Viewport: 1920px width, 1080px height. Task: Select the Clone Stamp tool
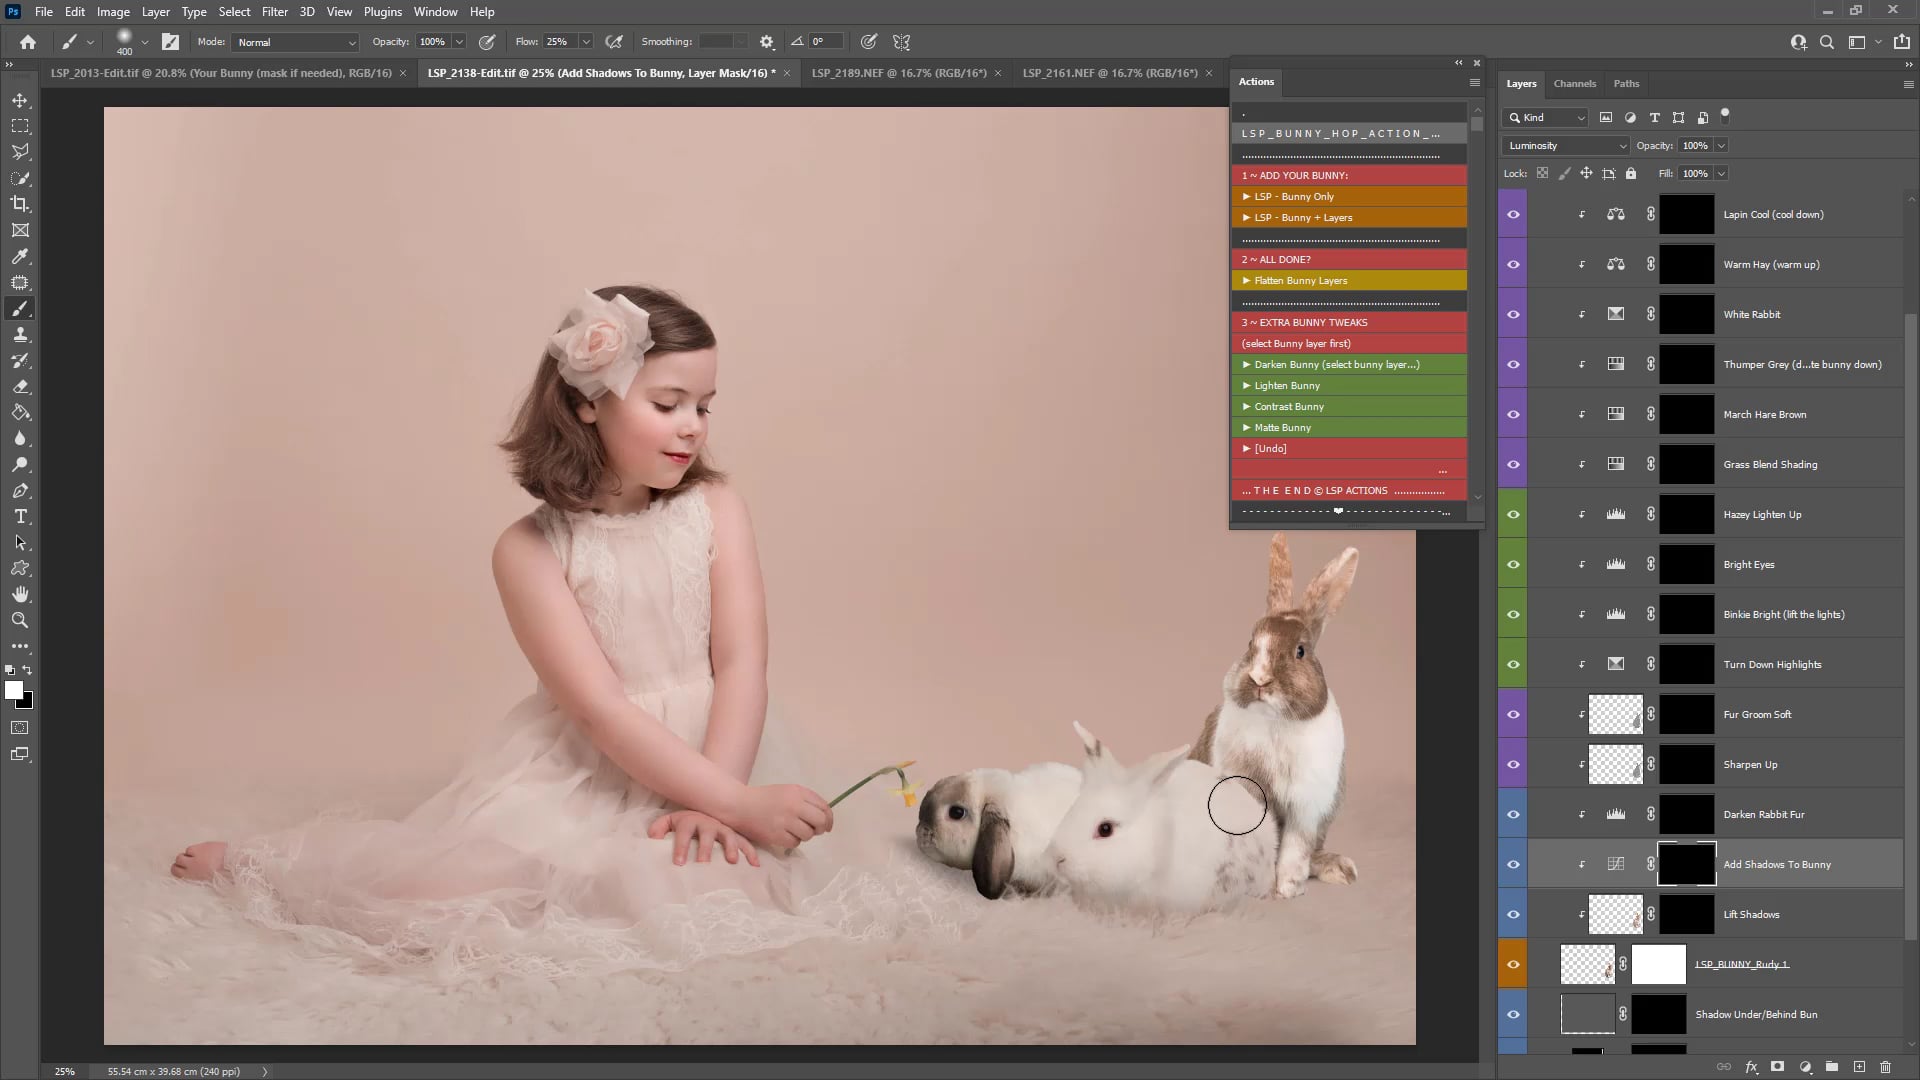click(x=20, y=334)
